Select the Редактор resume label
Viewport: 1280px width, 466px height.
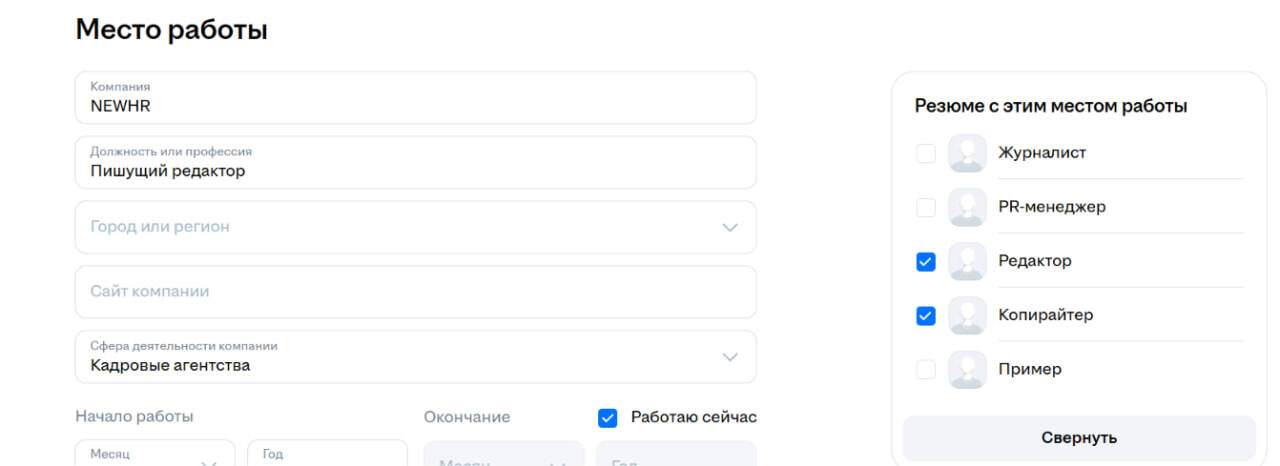coord(1035,261)
